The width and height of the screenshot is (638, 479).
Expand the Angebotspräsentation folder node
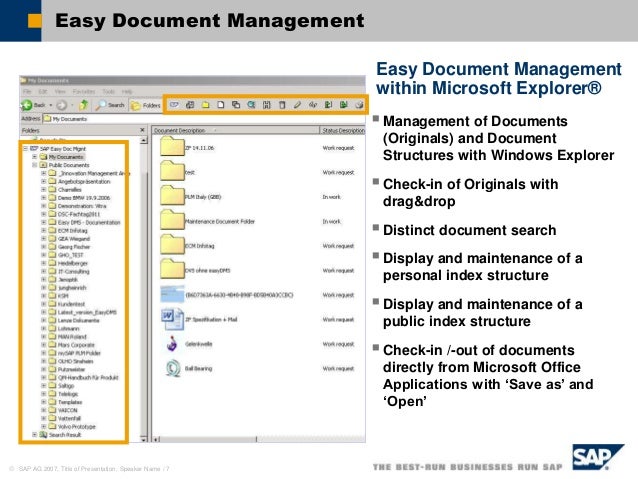click(44, 181)
